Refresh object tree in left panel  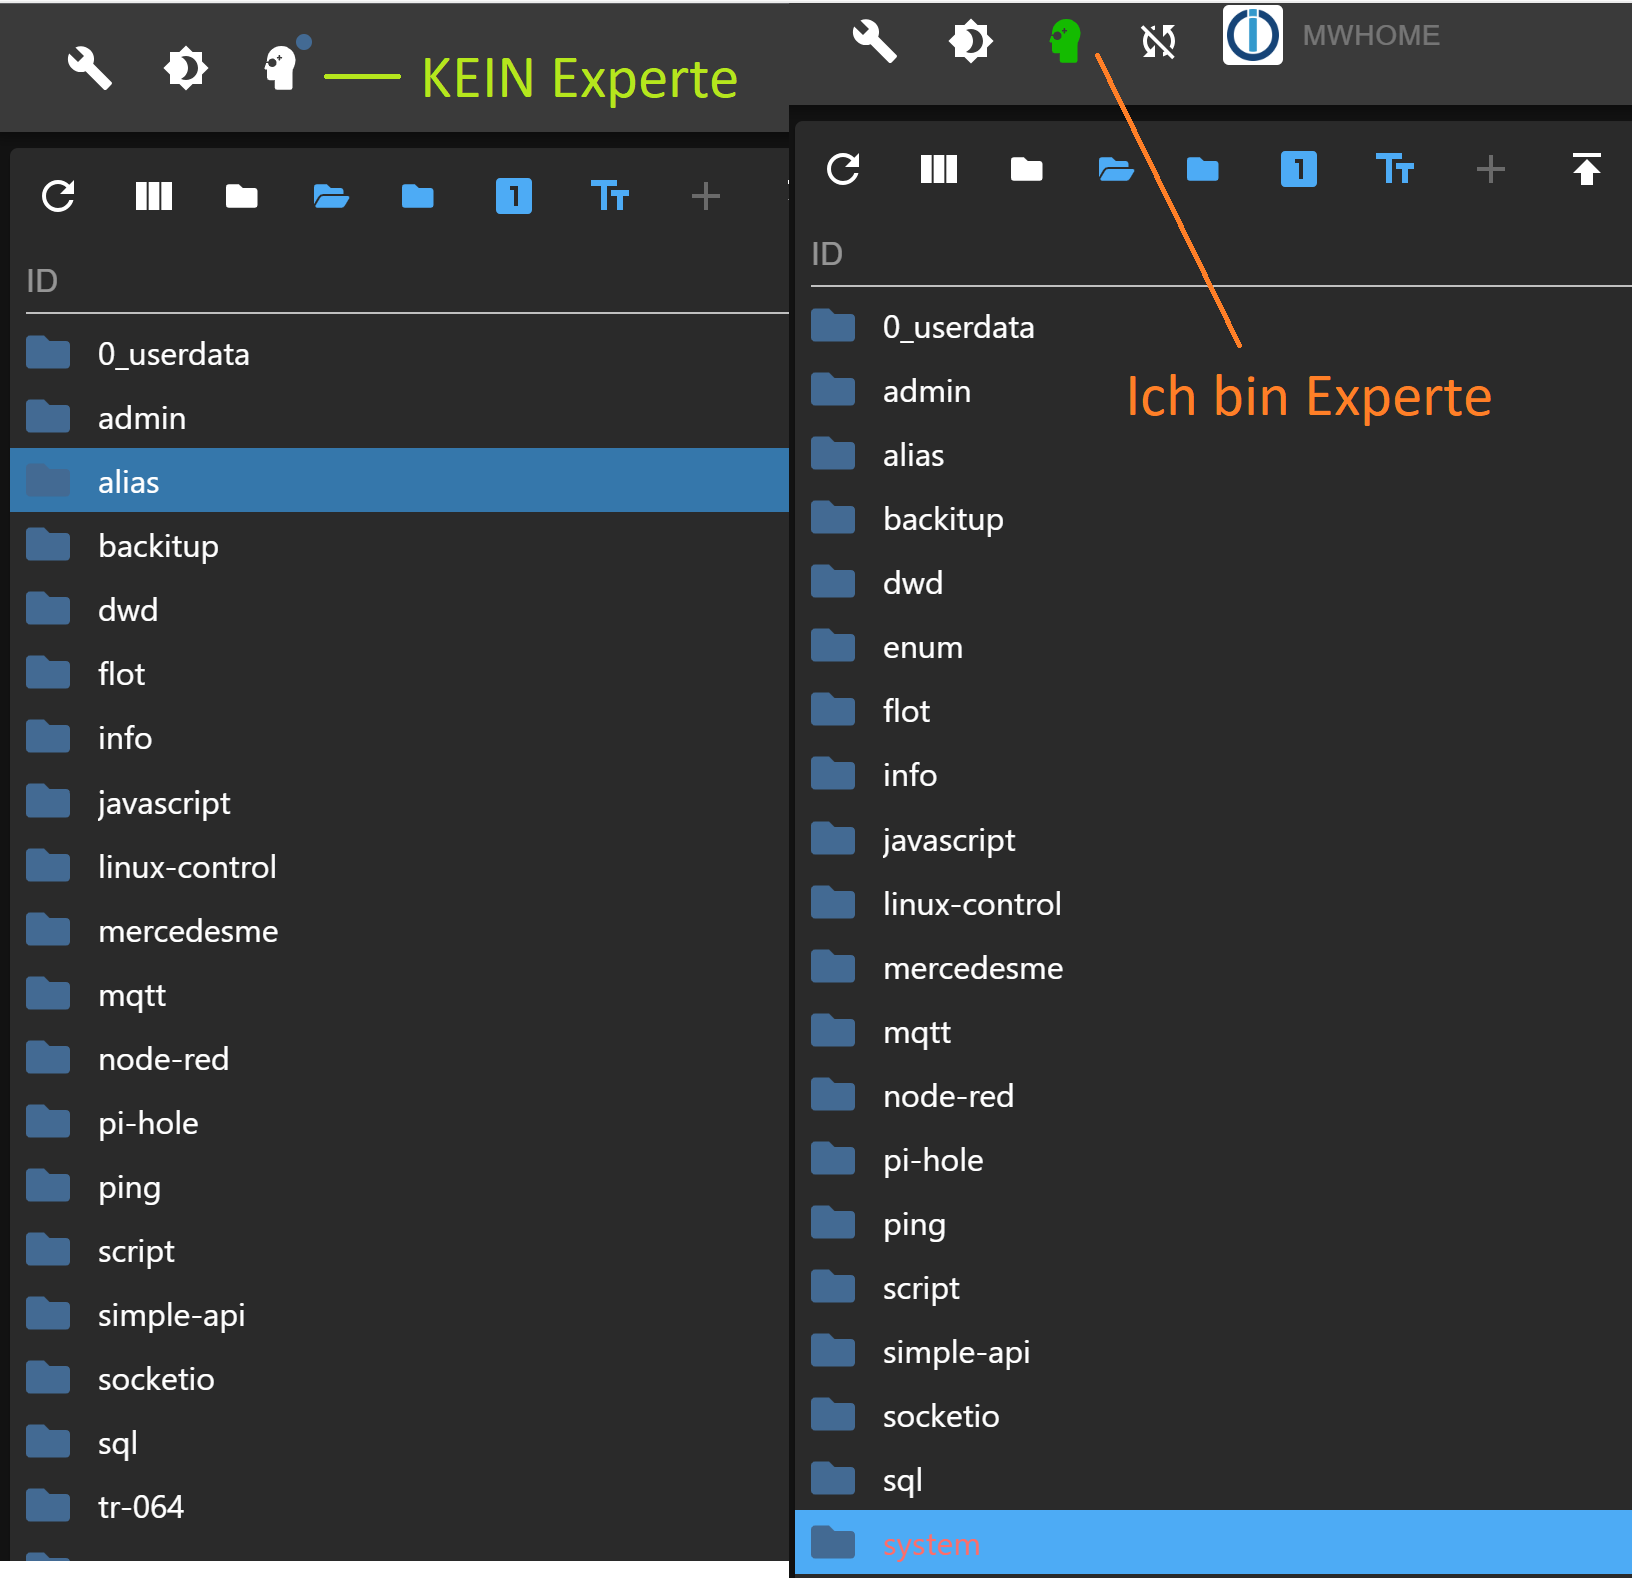[x=58, y=196]
